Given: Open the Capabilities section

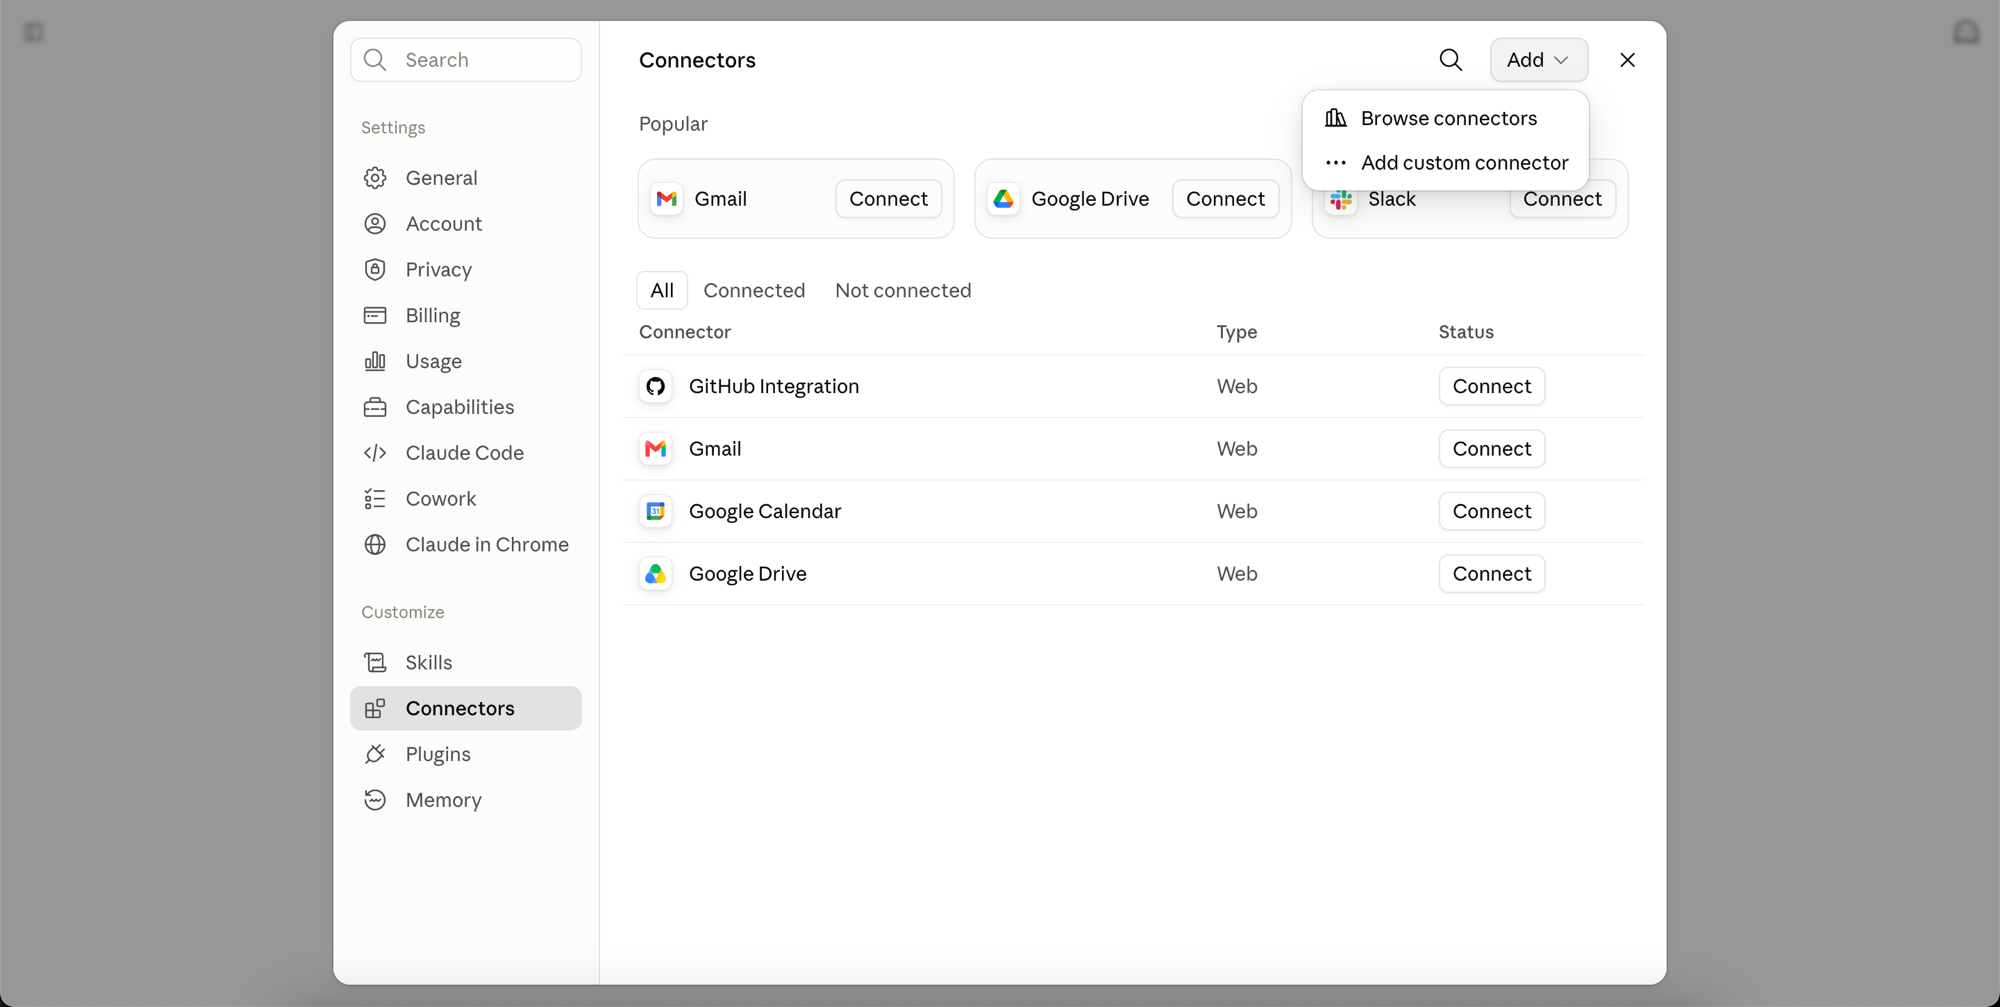Looking at the screenshot, I should [466, 407].
